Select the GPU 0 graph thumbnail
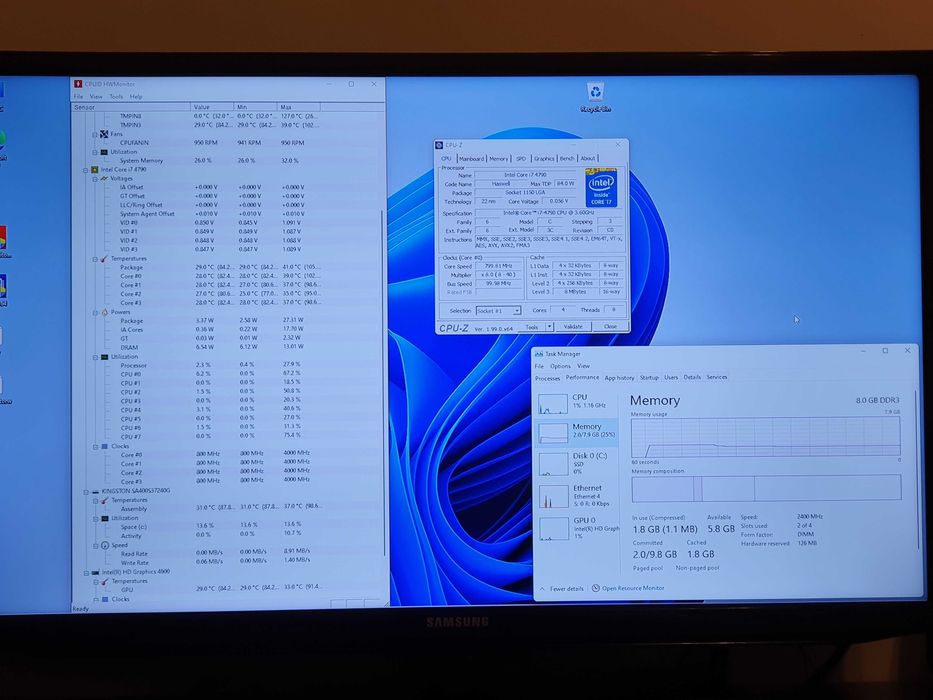This screenshot has height=700, width=933. click(x=553, y=528)
